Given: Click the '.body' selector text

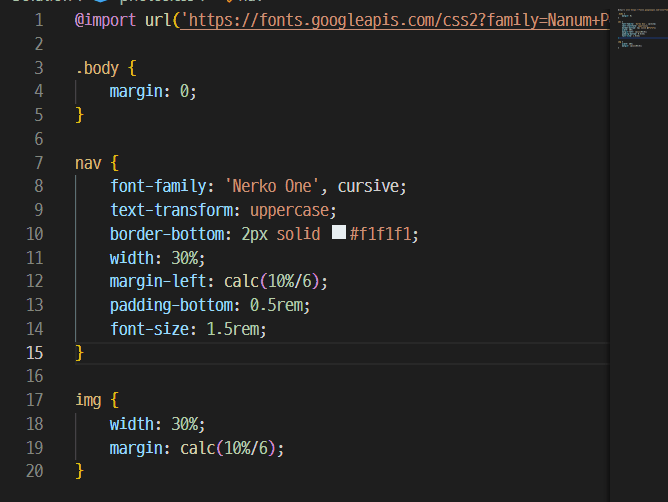Looking at the screenshot, I should [x=97, y=68].
